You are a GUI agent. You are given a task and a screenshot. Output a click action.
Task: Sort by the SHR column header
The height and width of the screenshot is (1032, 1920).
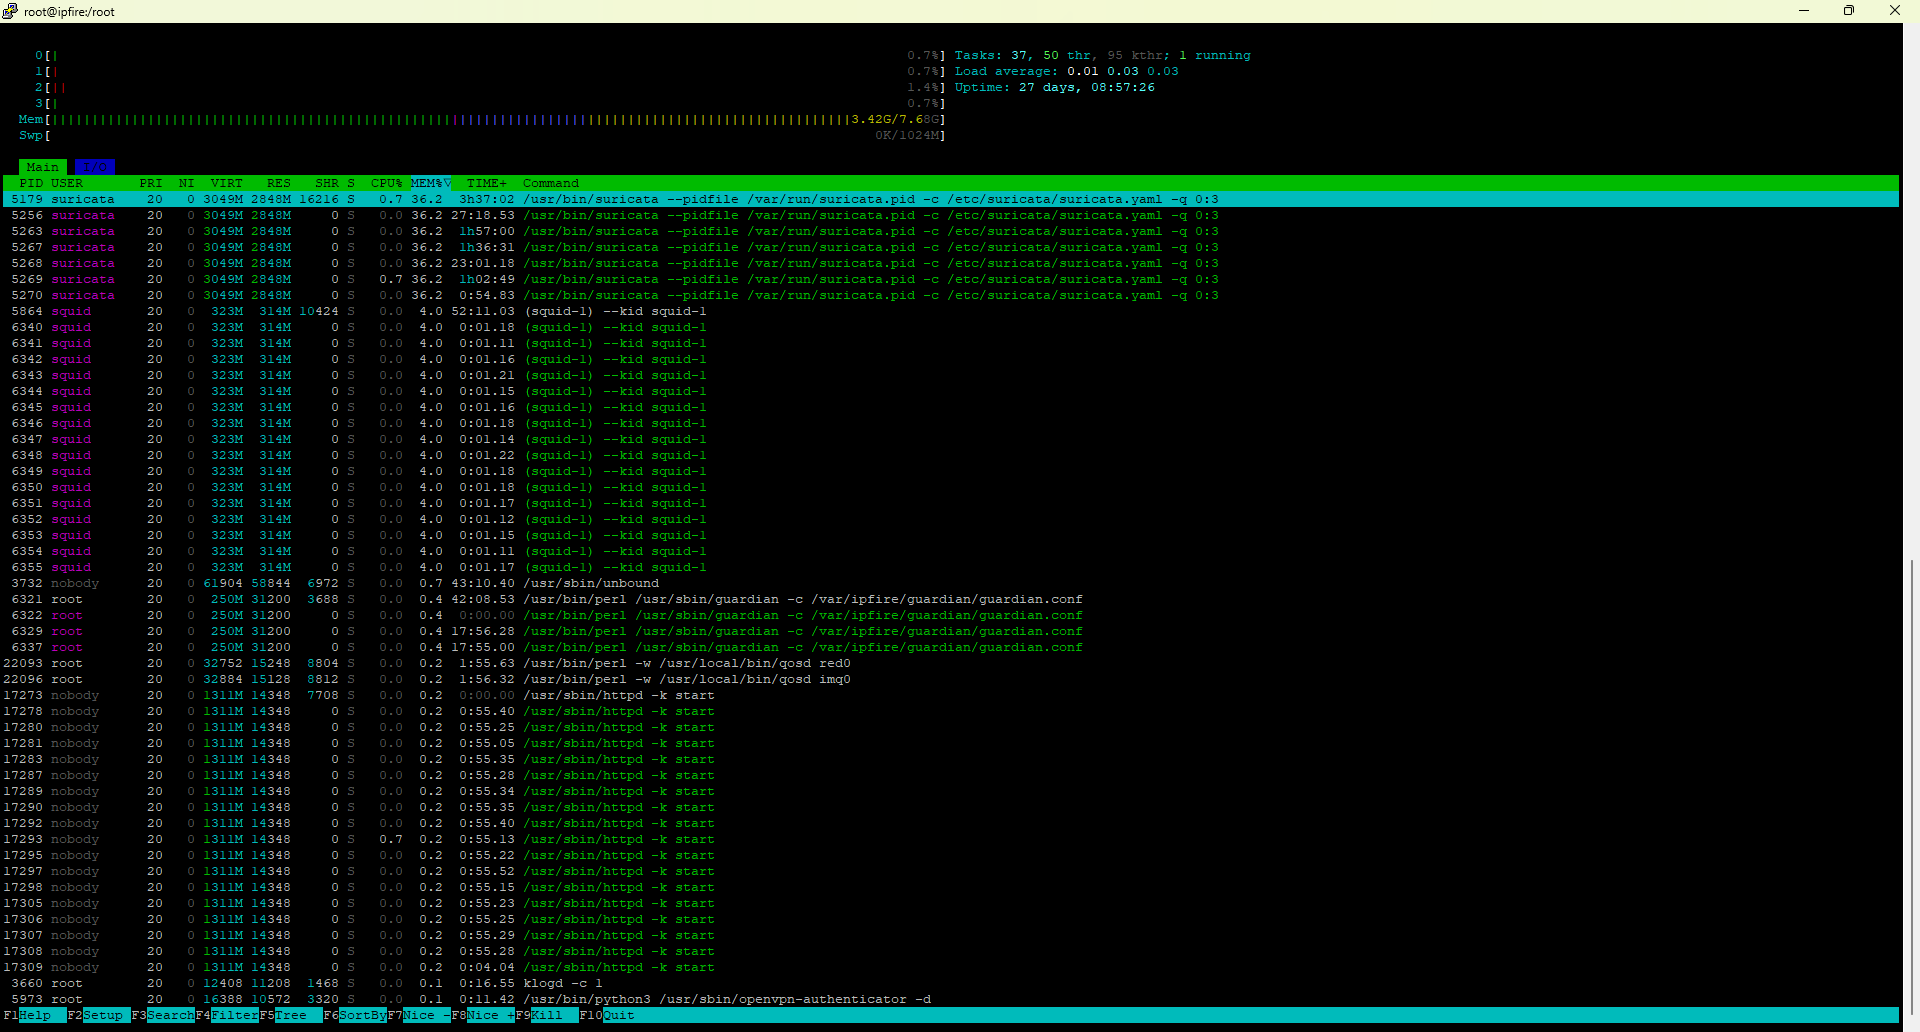(x=327, y=183)
